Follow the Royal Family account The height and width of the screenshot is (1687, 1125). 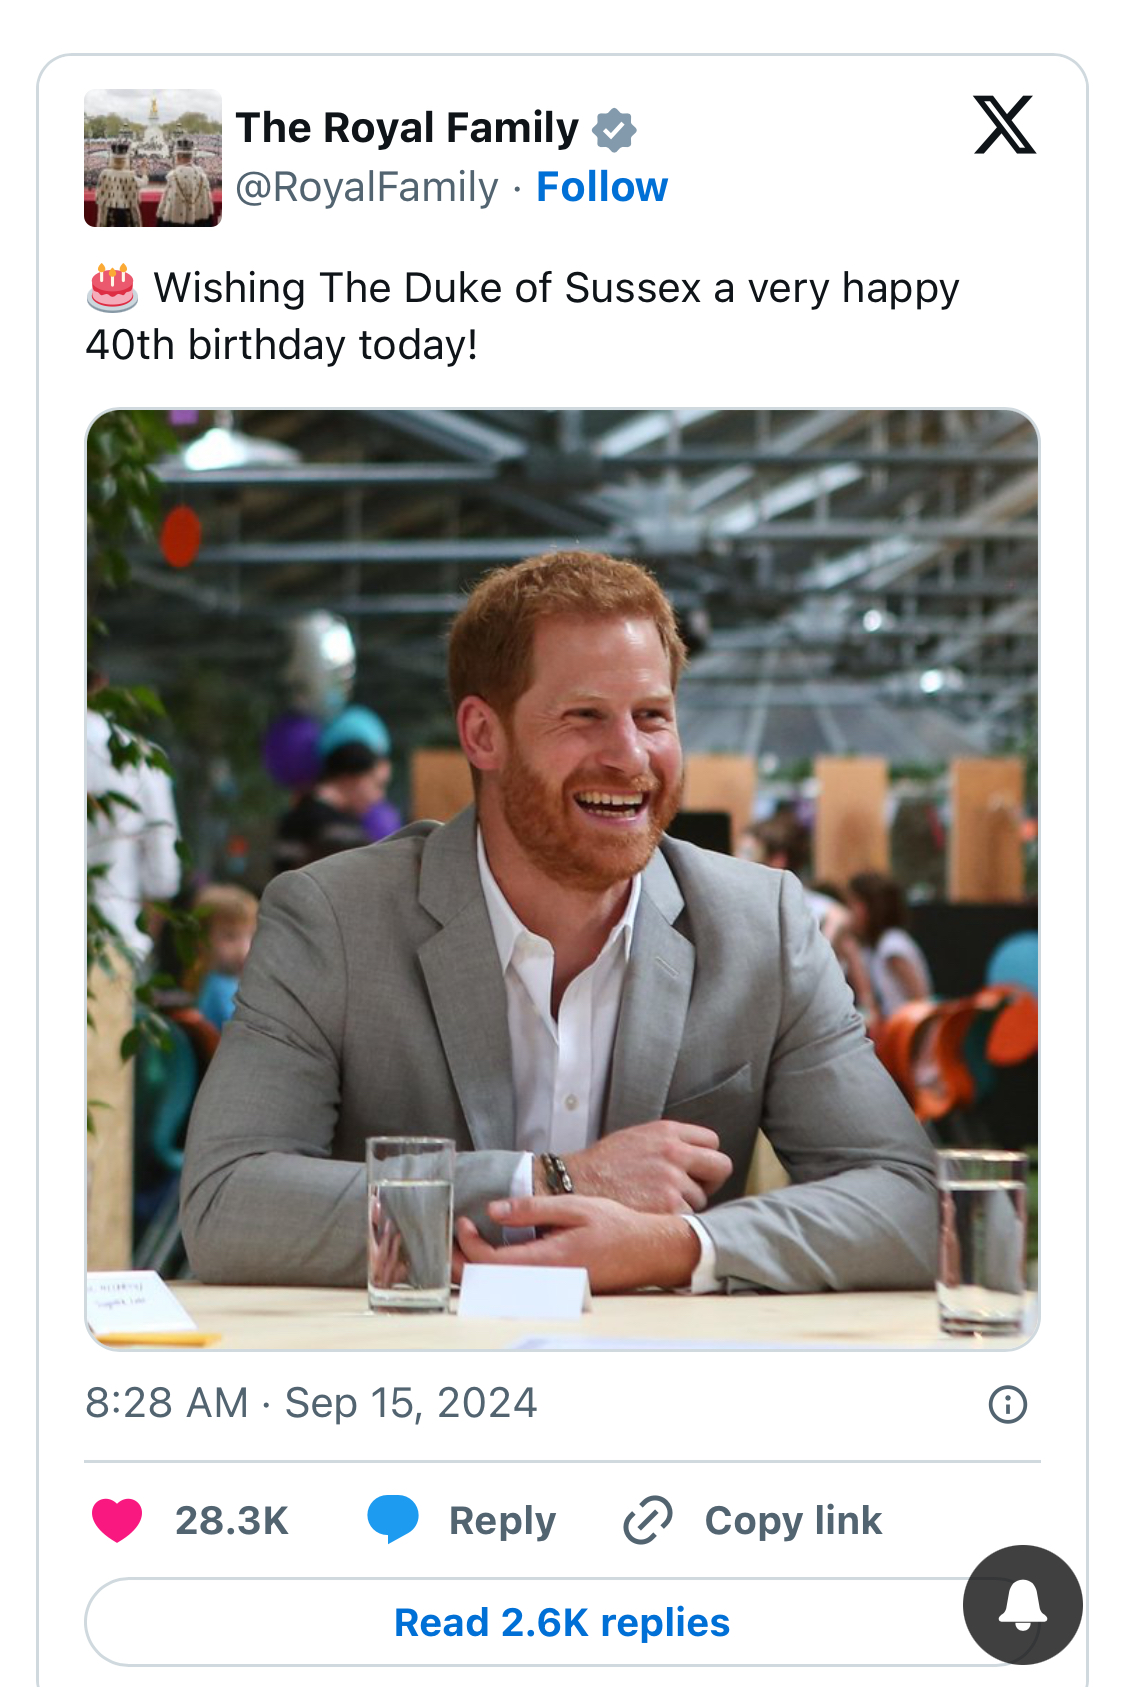pos(602,187)
